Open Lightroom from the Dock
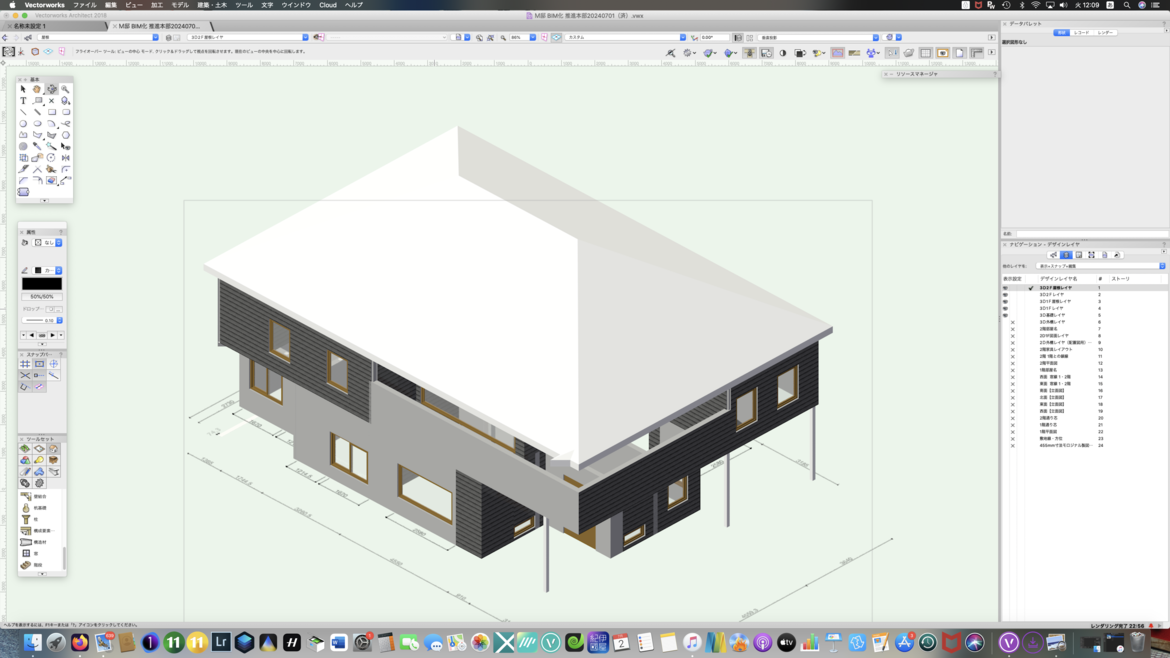 click(x=221, y=643)
